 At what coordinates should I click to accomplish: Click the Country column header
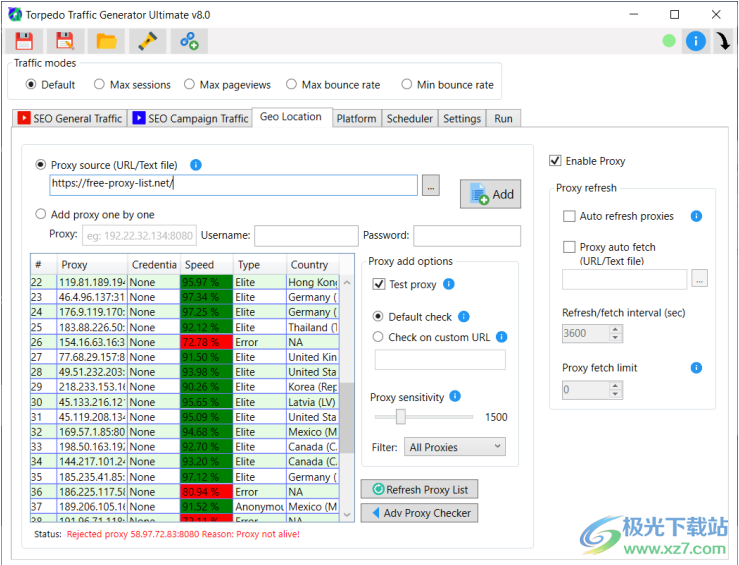pos(313,265)
